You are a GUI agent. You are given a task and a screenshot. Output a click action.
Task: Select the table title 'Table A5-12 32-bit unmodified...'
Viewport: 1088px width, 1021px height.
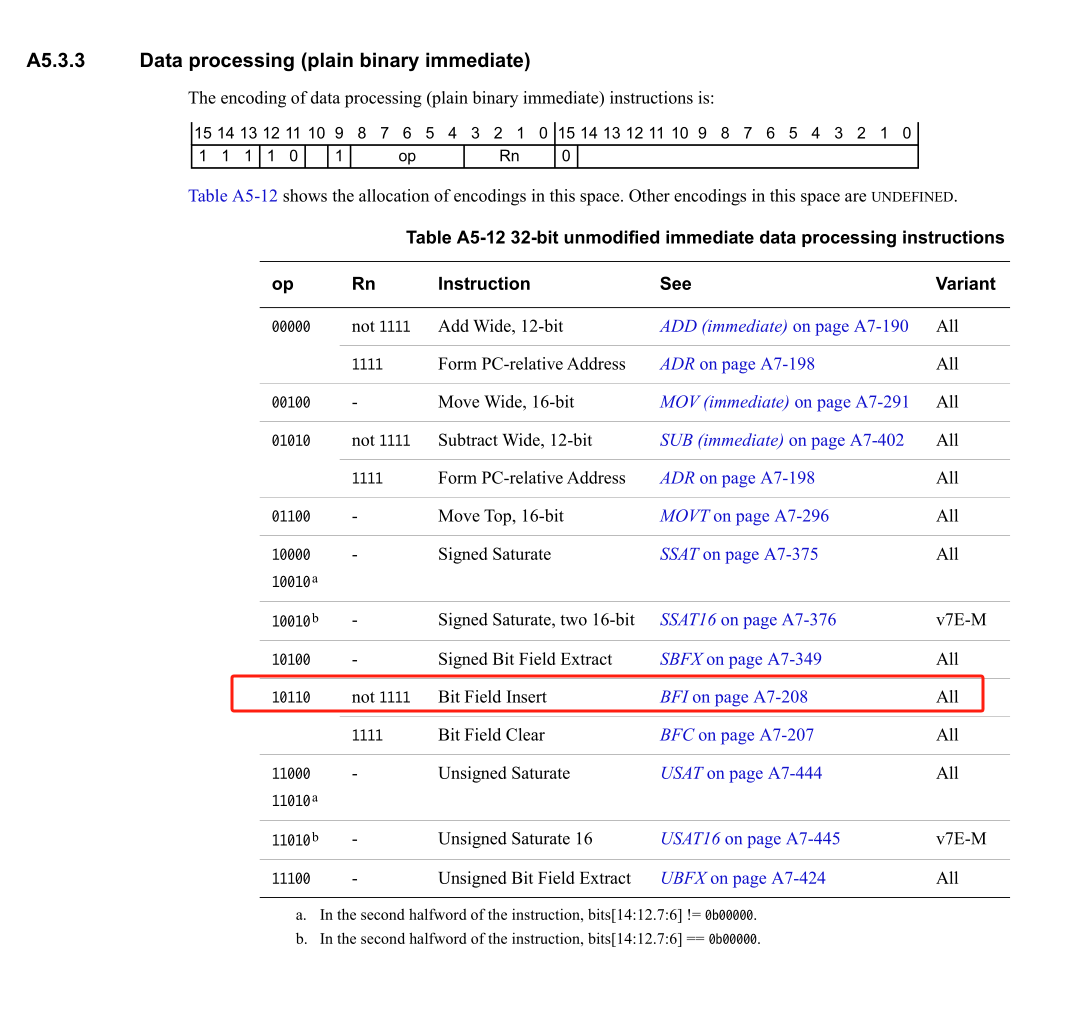(705, 238)
